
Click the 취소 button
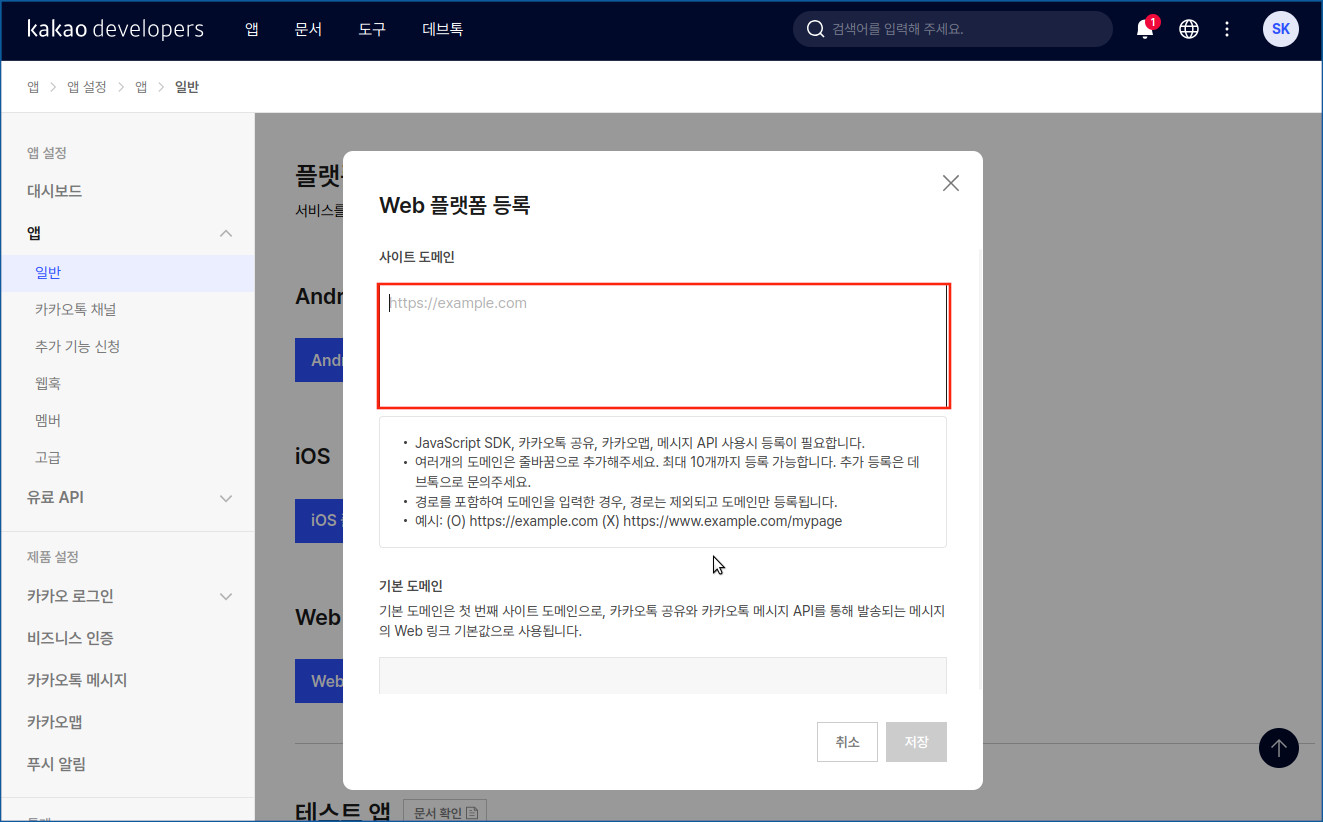847,742
